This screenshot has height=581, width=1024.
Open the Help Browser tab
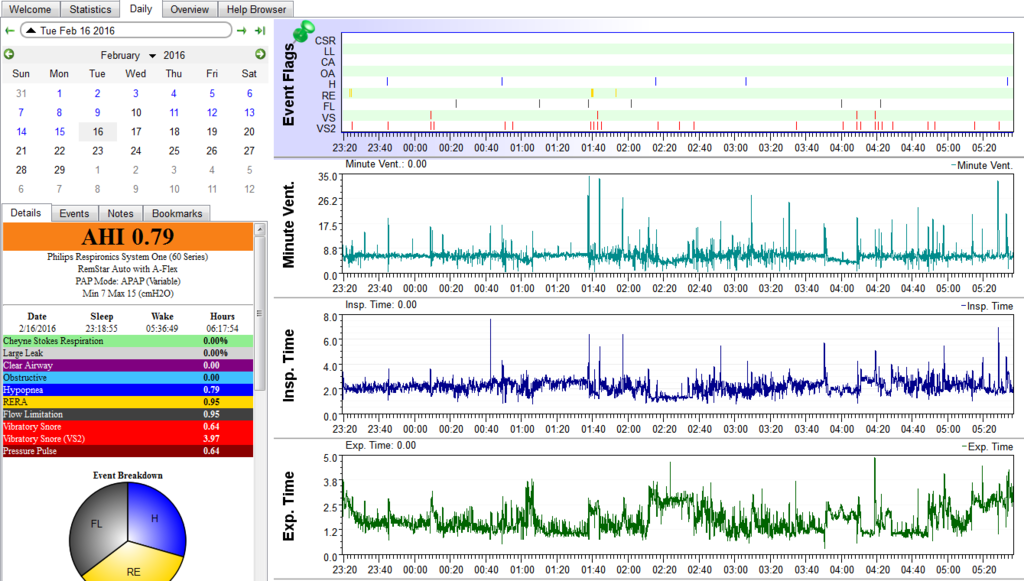point(254,9)
